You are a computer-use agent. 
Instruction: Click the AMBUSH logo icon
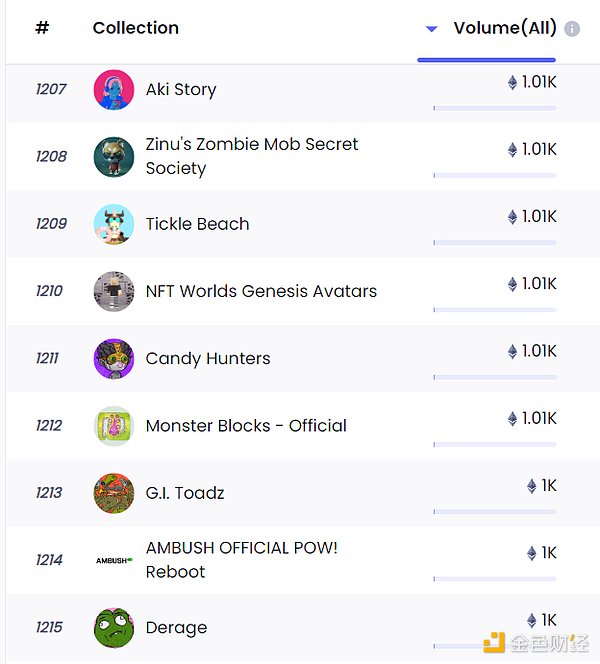[x=113, y=560]
